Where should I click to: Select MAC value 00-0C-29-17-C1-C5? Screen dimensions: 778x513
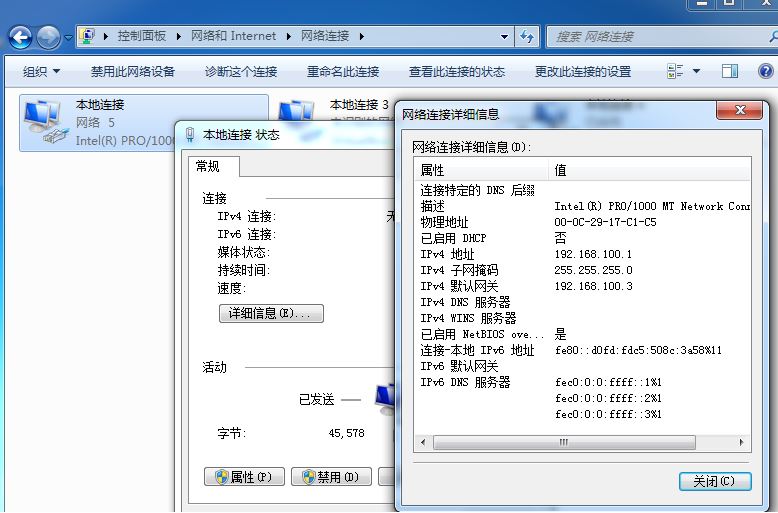[x=605, y=222]
